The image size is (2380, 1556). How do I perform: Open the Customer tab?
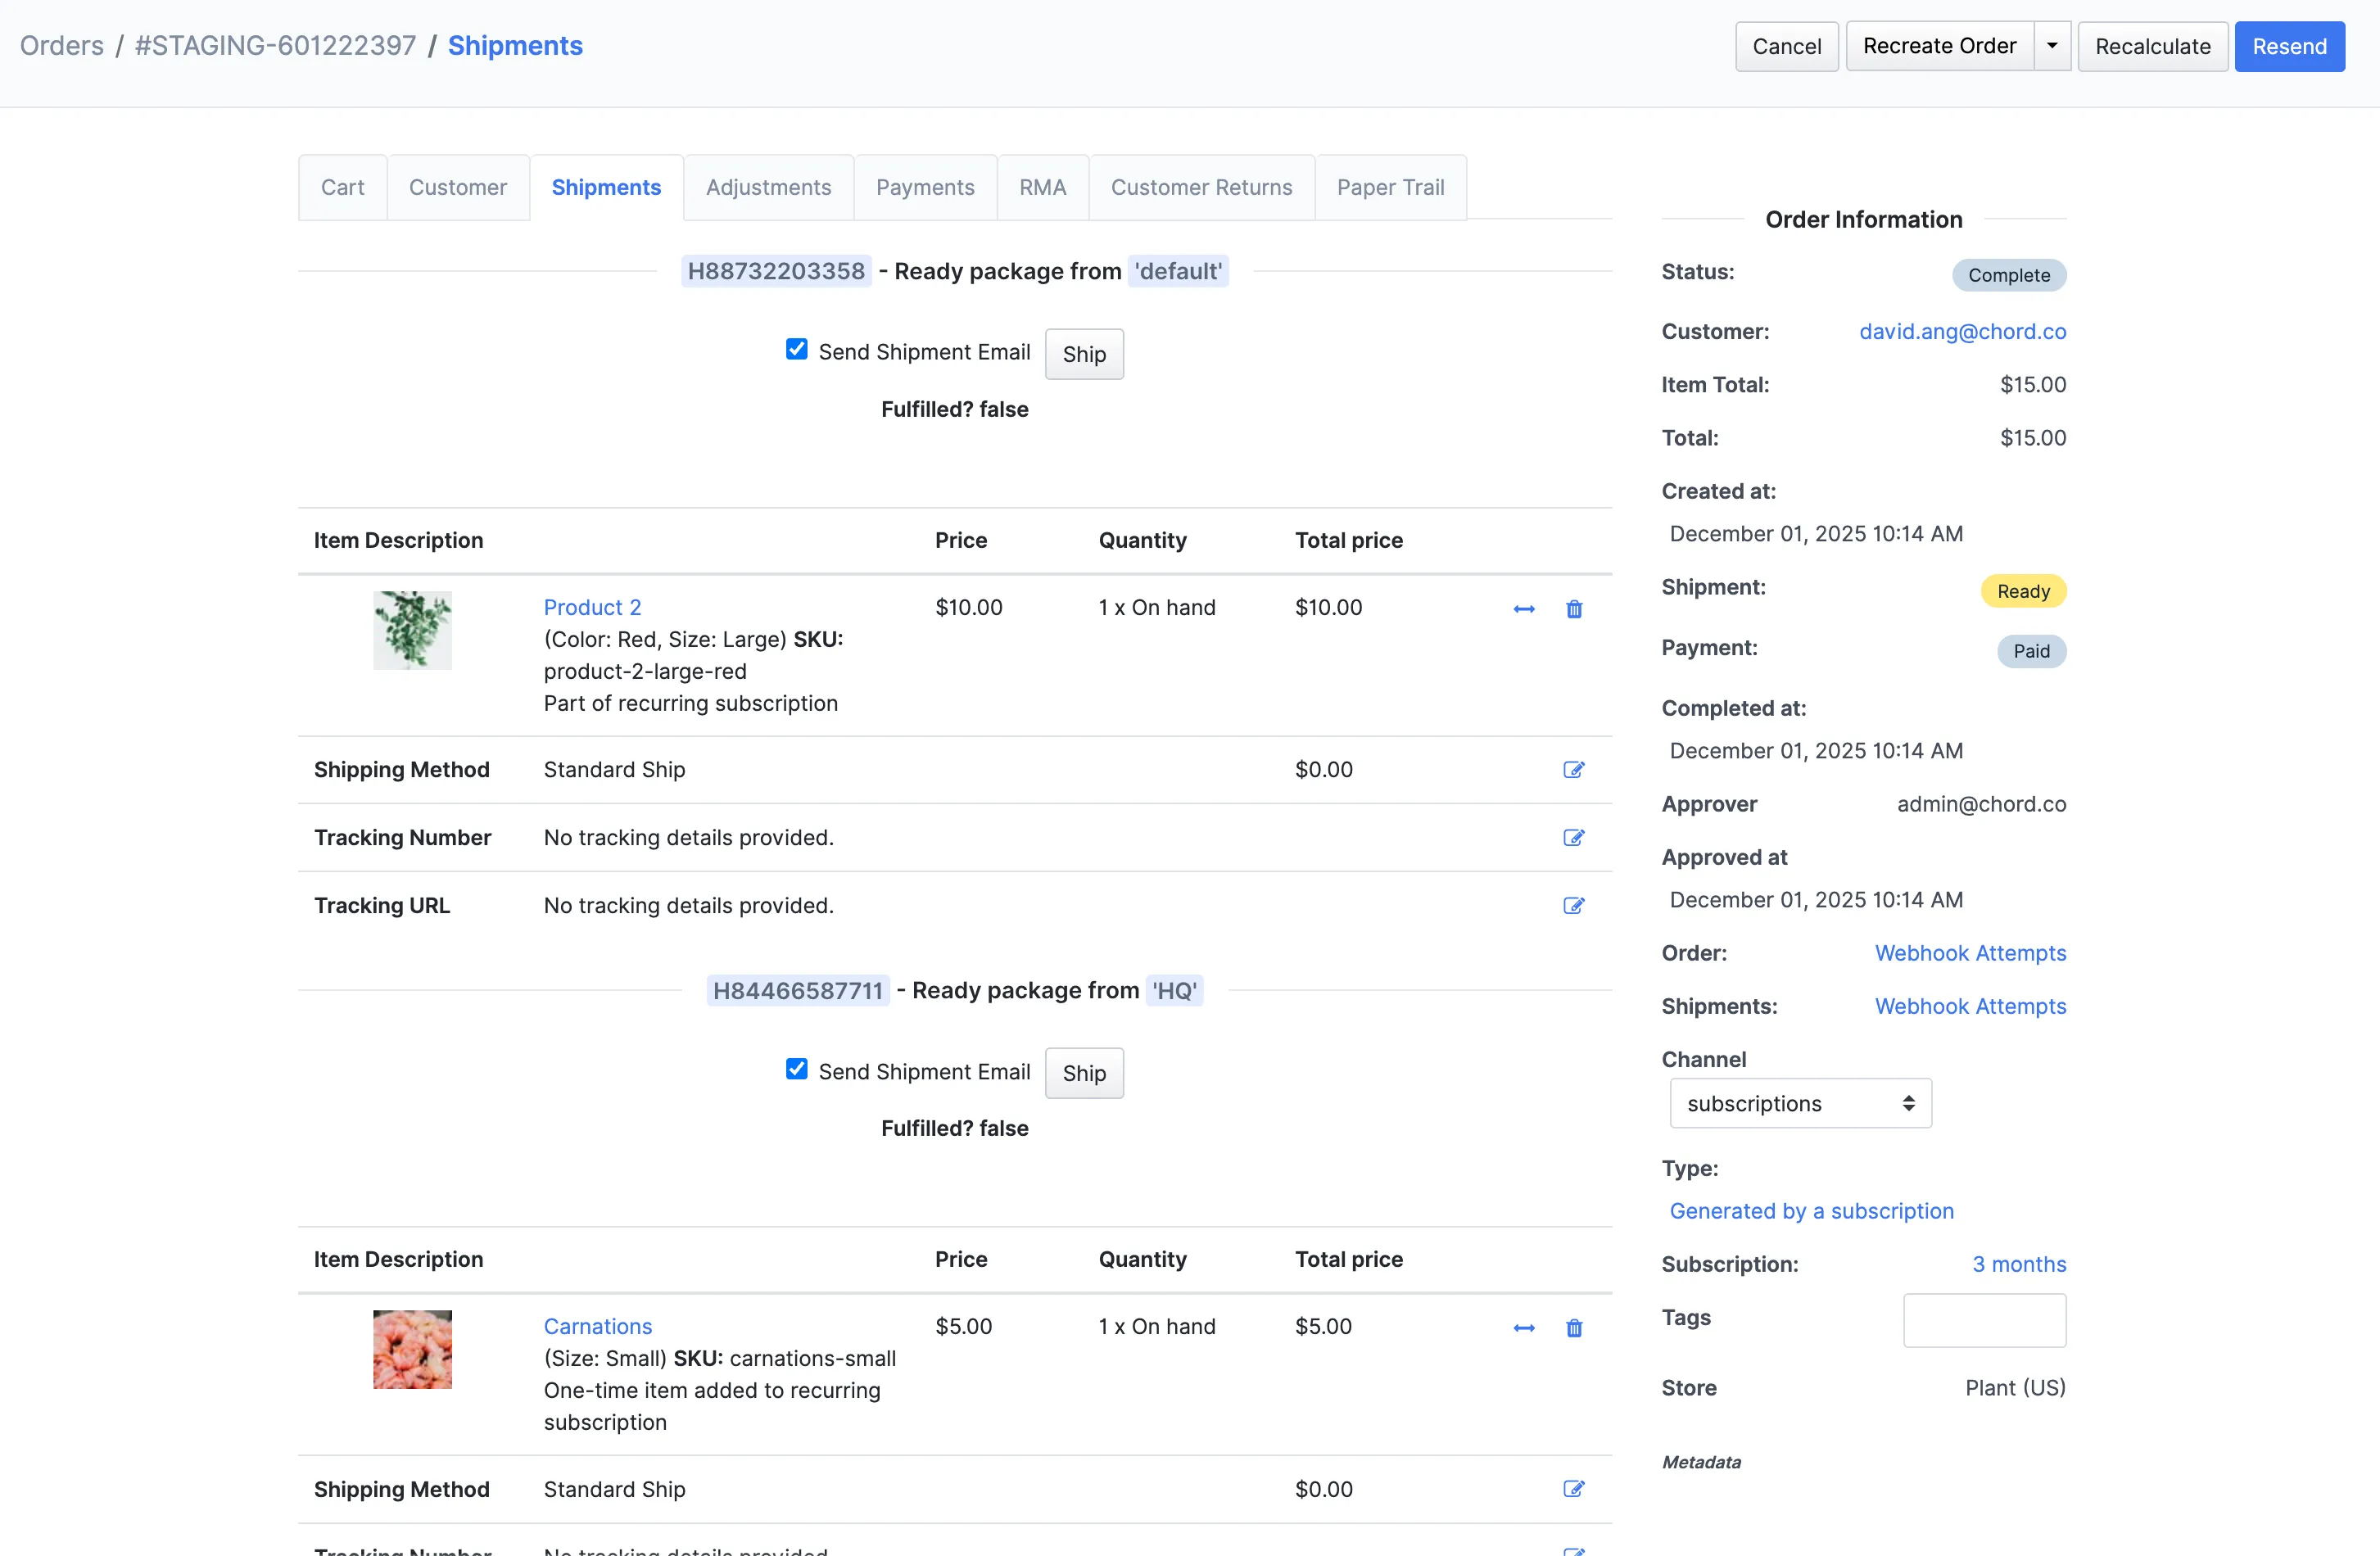tap(458, 187)
